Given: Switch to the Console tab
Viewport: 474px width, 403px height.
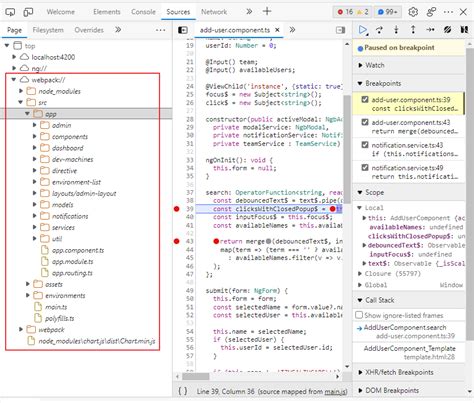Looking at the screenshot, I should [x=143, y=12].
